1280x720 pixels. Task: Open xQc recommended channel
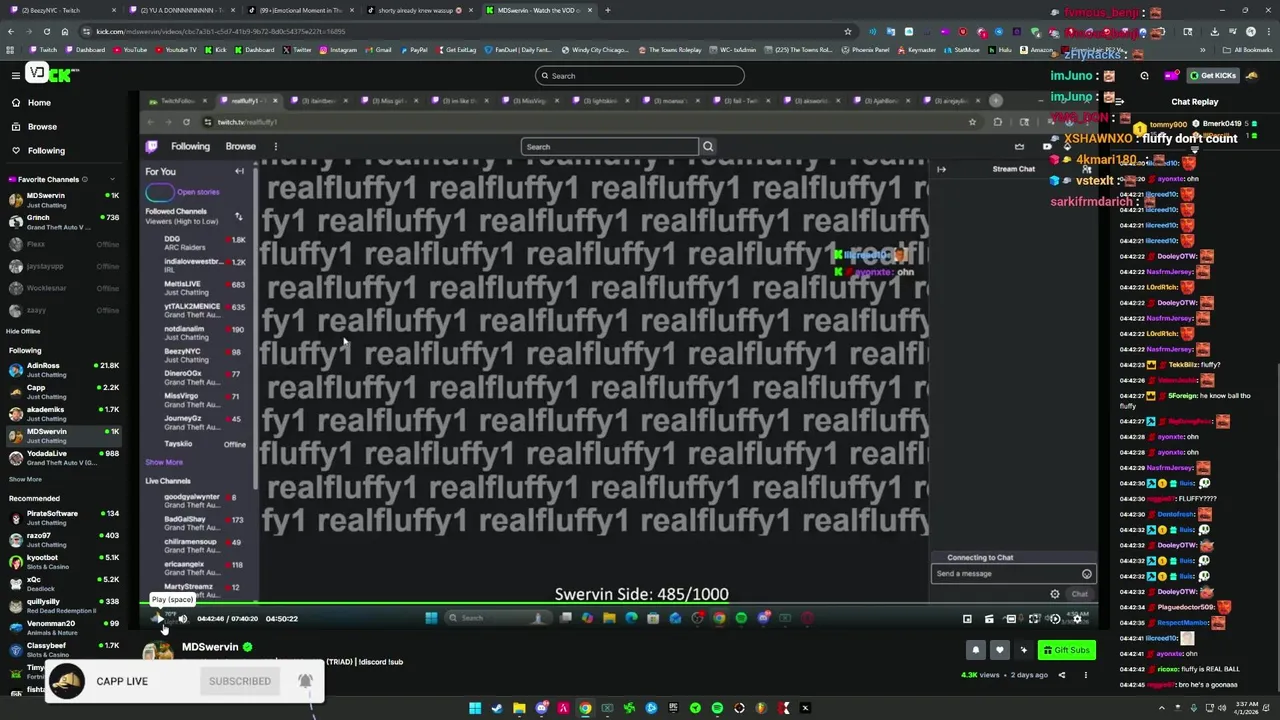pyautogui.click(x=64, y=584)
